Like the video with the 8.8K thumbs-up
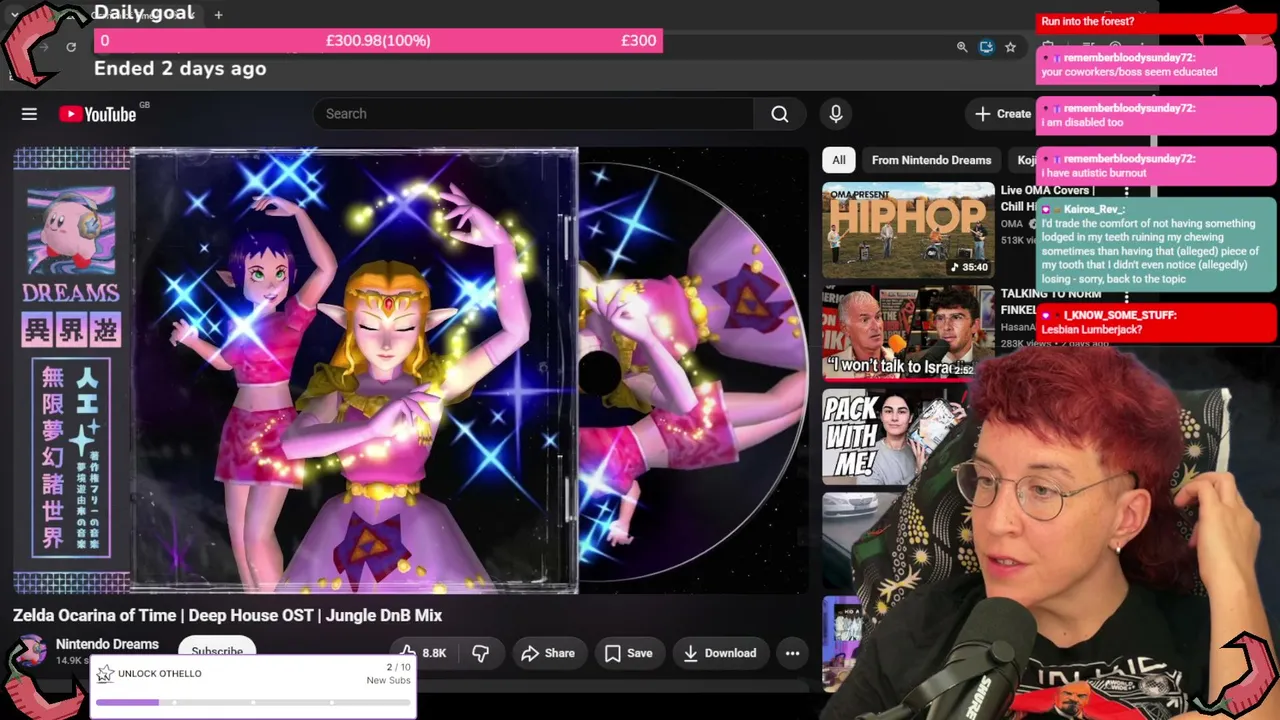Screen dimensions: 1280x720 [x=422, y=653]
